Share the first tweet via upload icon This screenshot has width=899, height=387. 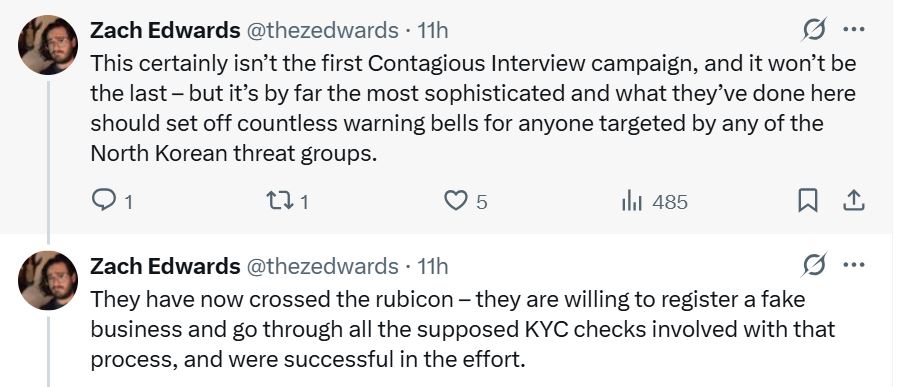pyautogui.click(x=854, y=201)
